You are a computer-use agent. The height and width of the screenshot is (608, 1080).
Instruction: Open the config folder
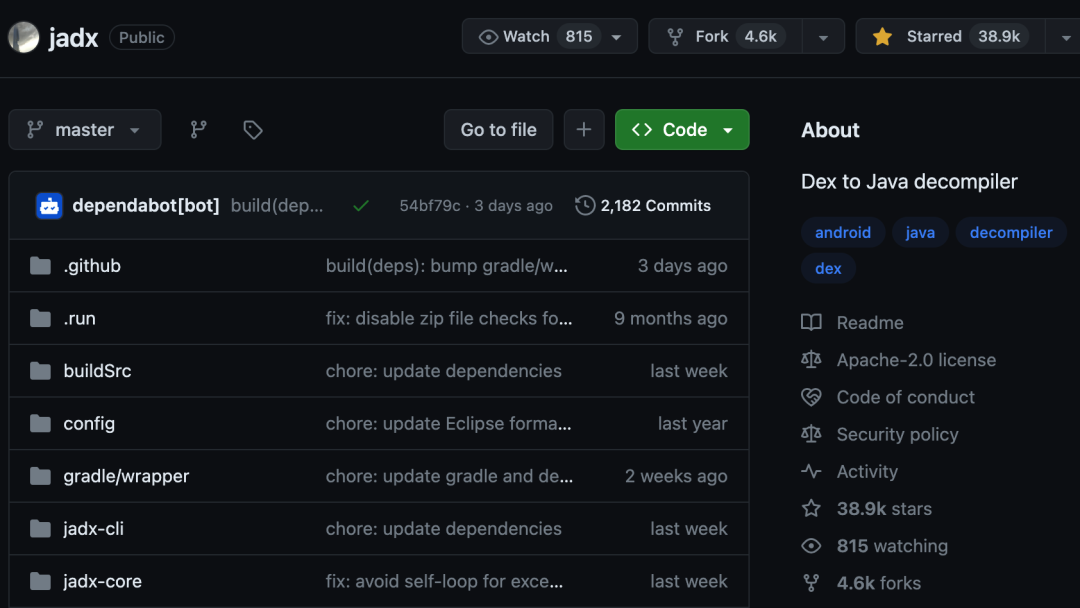pyautogui.click(x=89, y=423)
